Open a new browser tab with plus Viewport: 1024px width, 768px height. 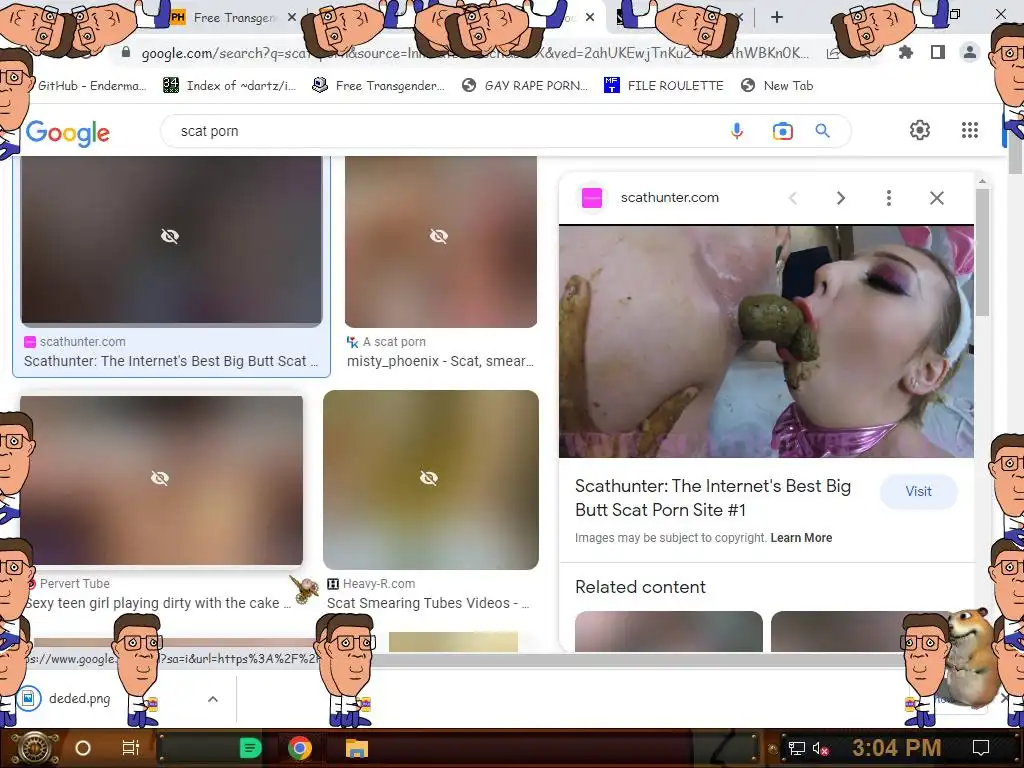click(776, 17)
